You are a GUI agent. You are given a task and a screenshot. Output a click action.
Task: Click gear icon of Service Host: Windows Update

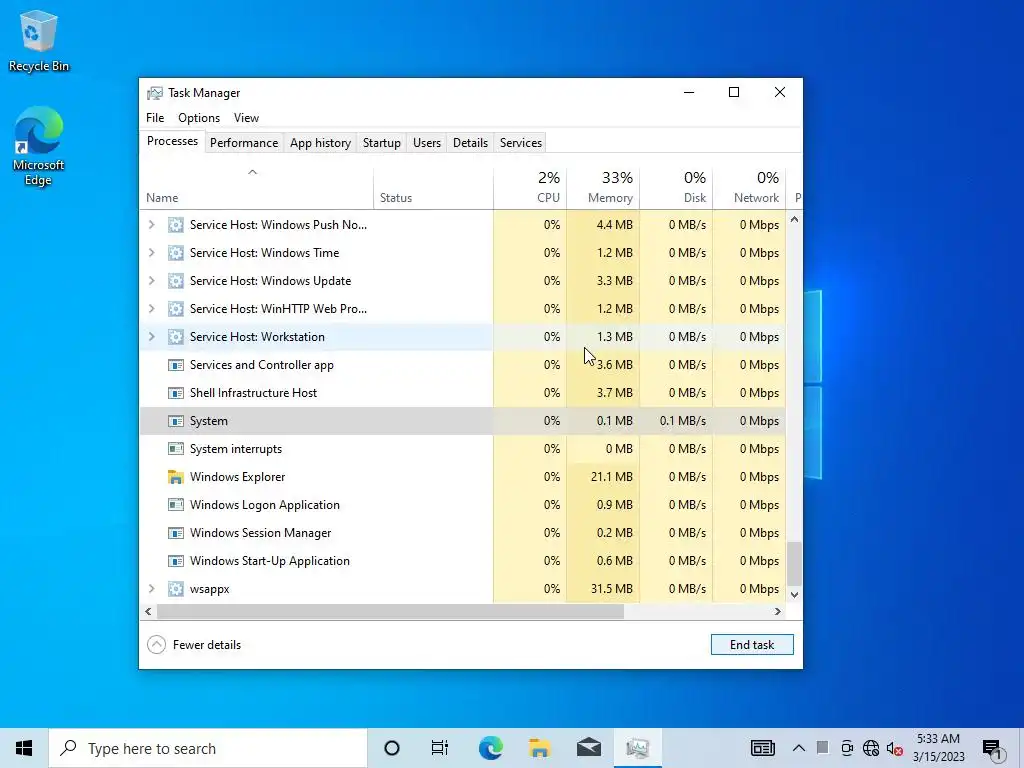click(176, 281)
